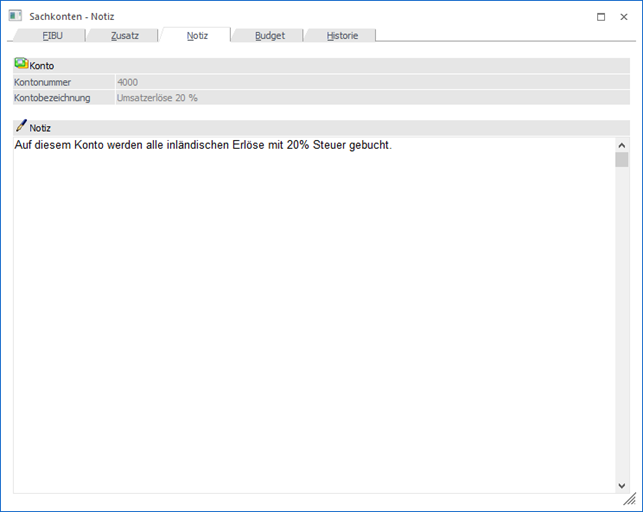Click the Konto section header

click(42, 65)
